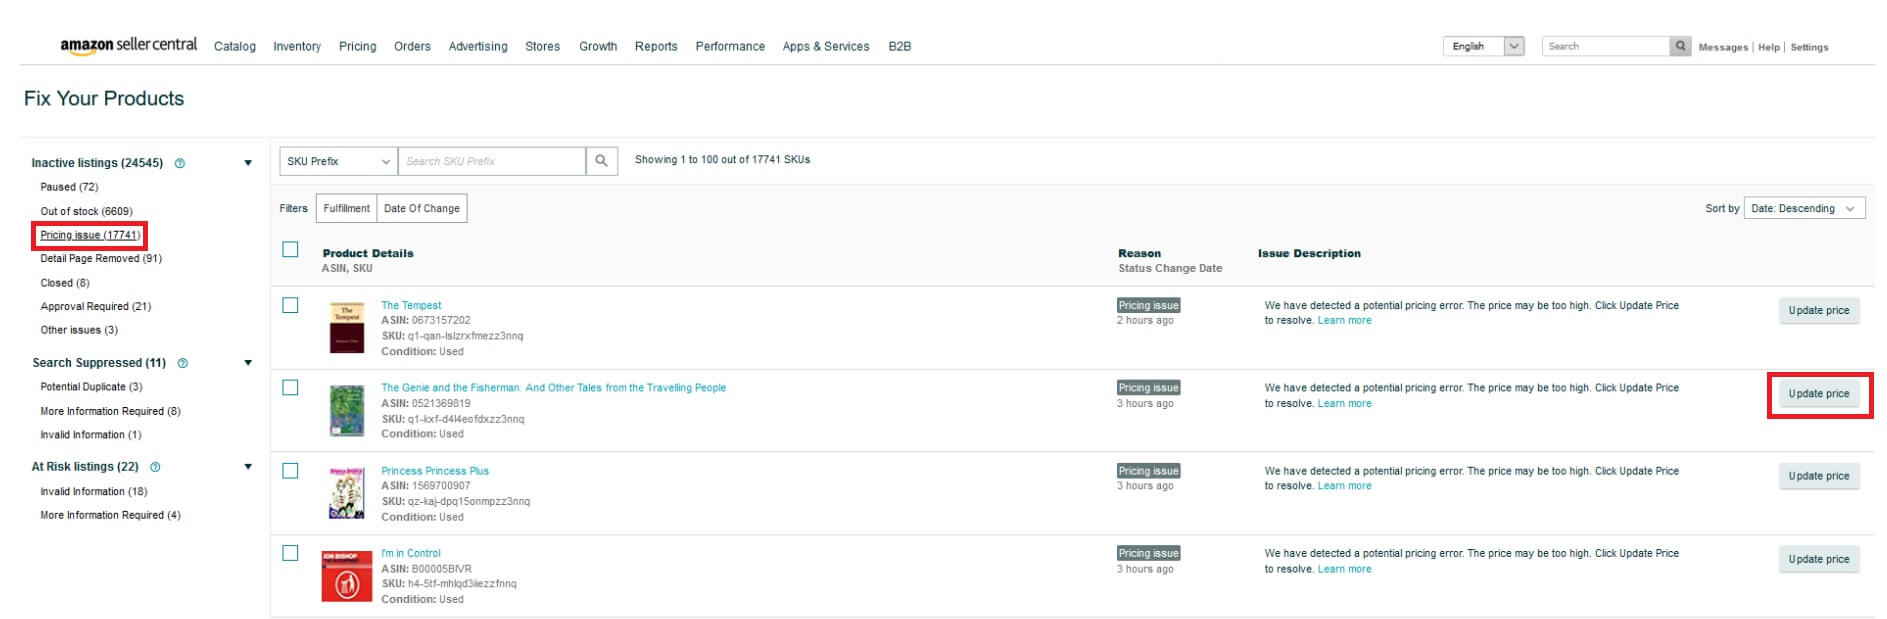Open The Tempest book cover thumbnail
This screenshot has height=619, width=1887.
point(347,328)
